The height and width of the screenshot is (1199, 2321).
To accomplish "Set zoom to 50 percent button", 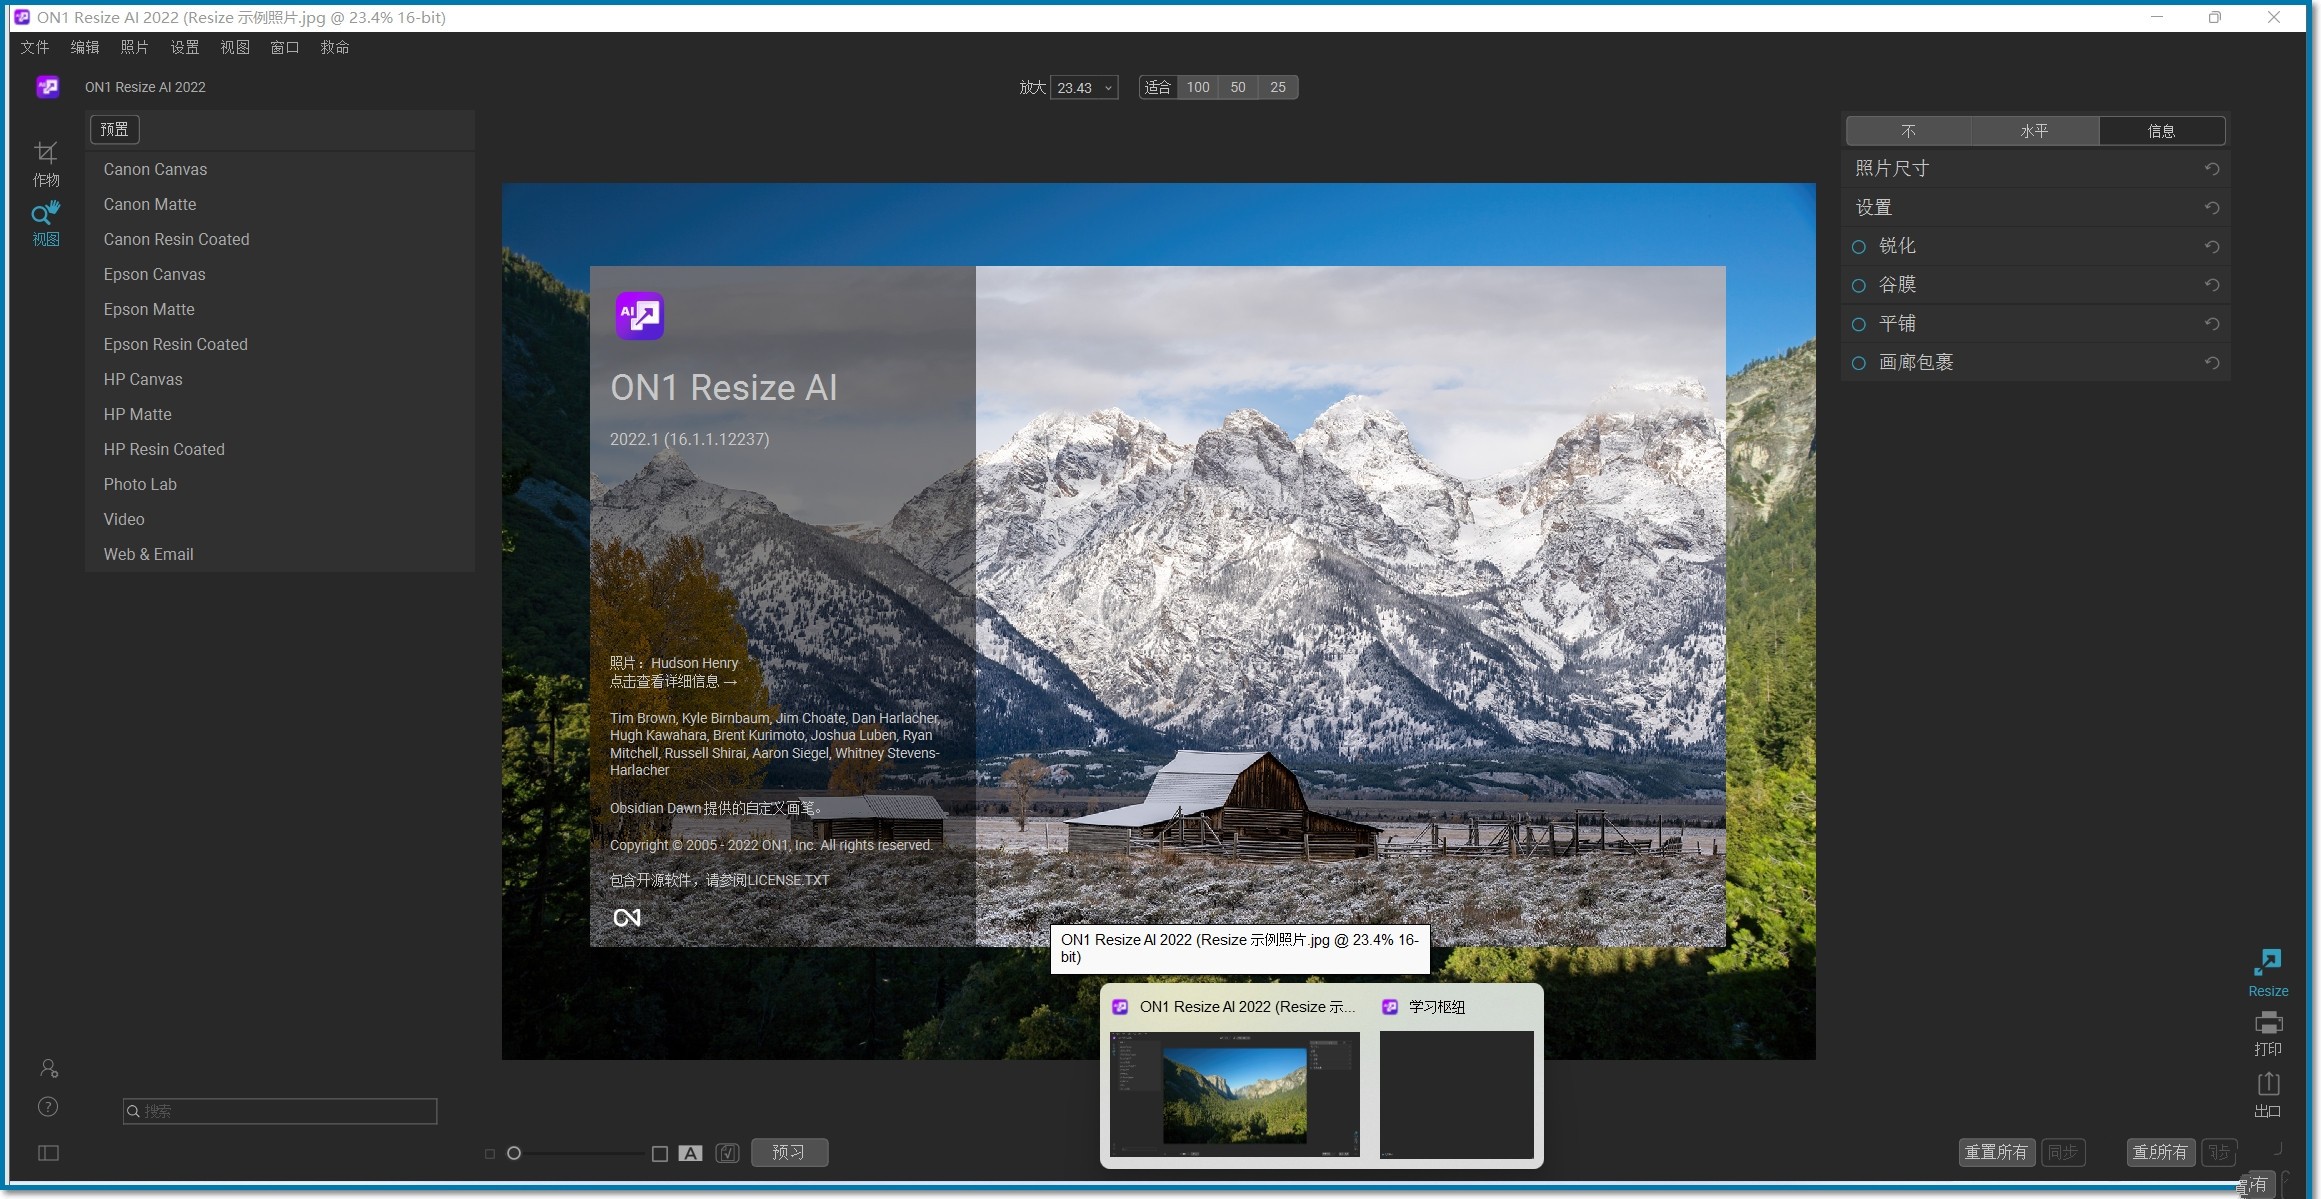I will 1238,88.
